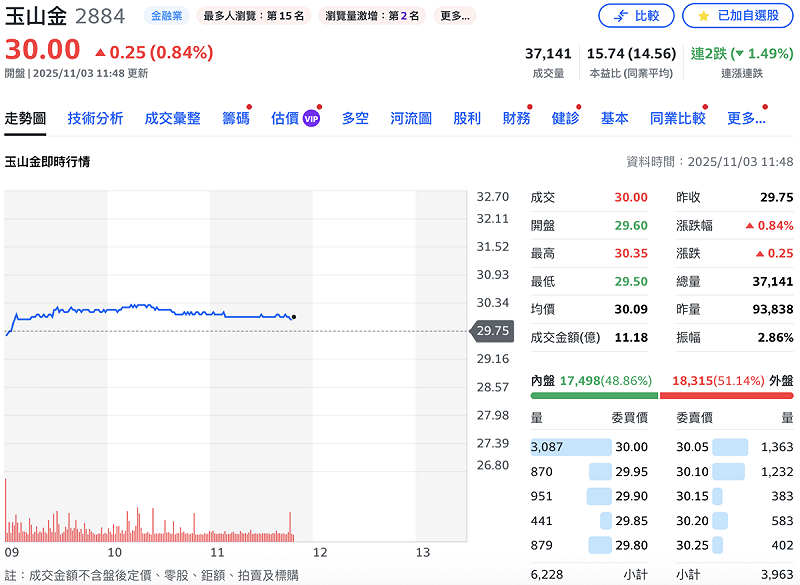The image size is (800, 585).
Task: Toggle the 已加自選股 watchlist button
Action: pyautogui.click(x=737, y=16)
